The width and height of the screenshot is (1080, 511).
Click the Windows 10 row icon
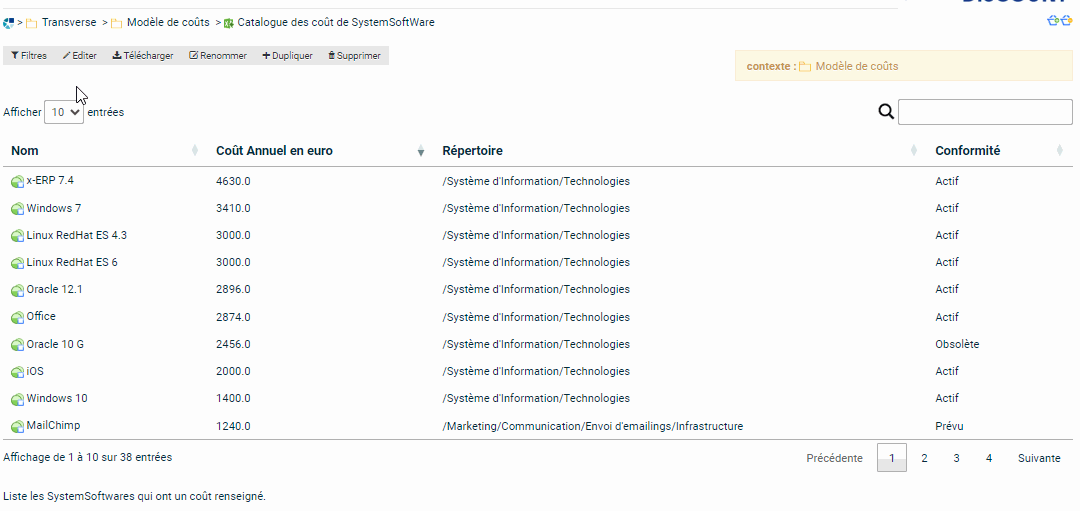coord(17,399)
